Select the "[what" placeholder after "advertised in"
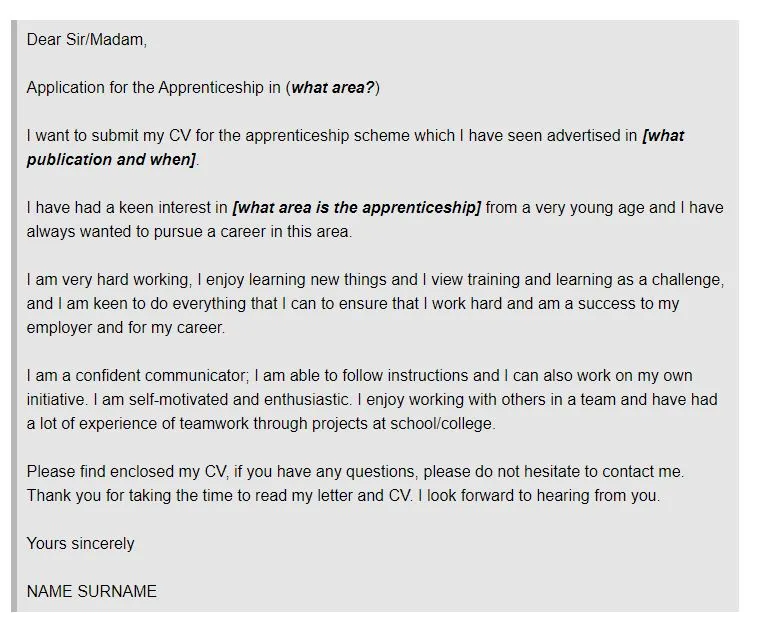The image size is (768, 627). point(664,136)
